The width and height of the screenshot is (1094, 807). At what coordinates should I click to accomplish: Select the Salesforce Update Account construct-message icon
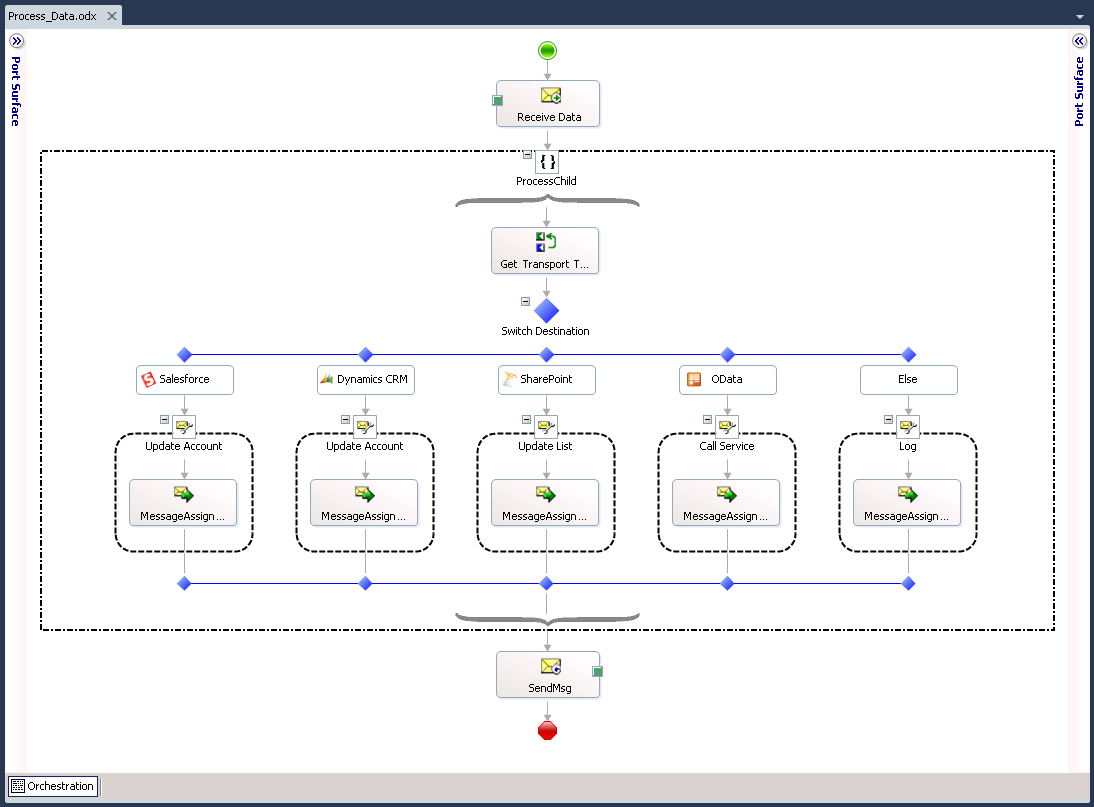coord(184,425)
